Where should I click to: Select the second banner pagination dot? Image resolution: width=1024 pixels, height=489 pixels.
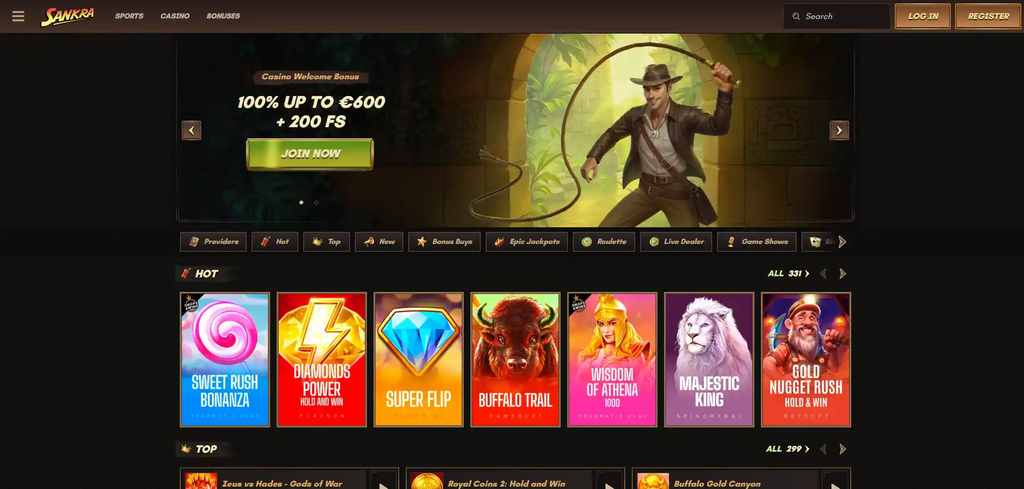click(317, 202)
